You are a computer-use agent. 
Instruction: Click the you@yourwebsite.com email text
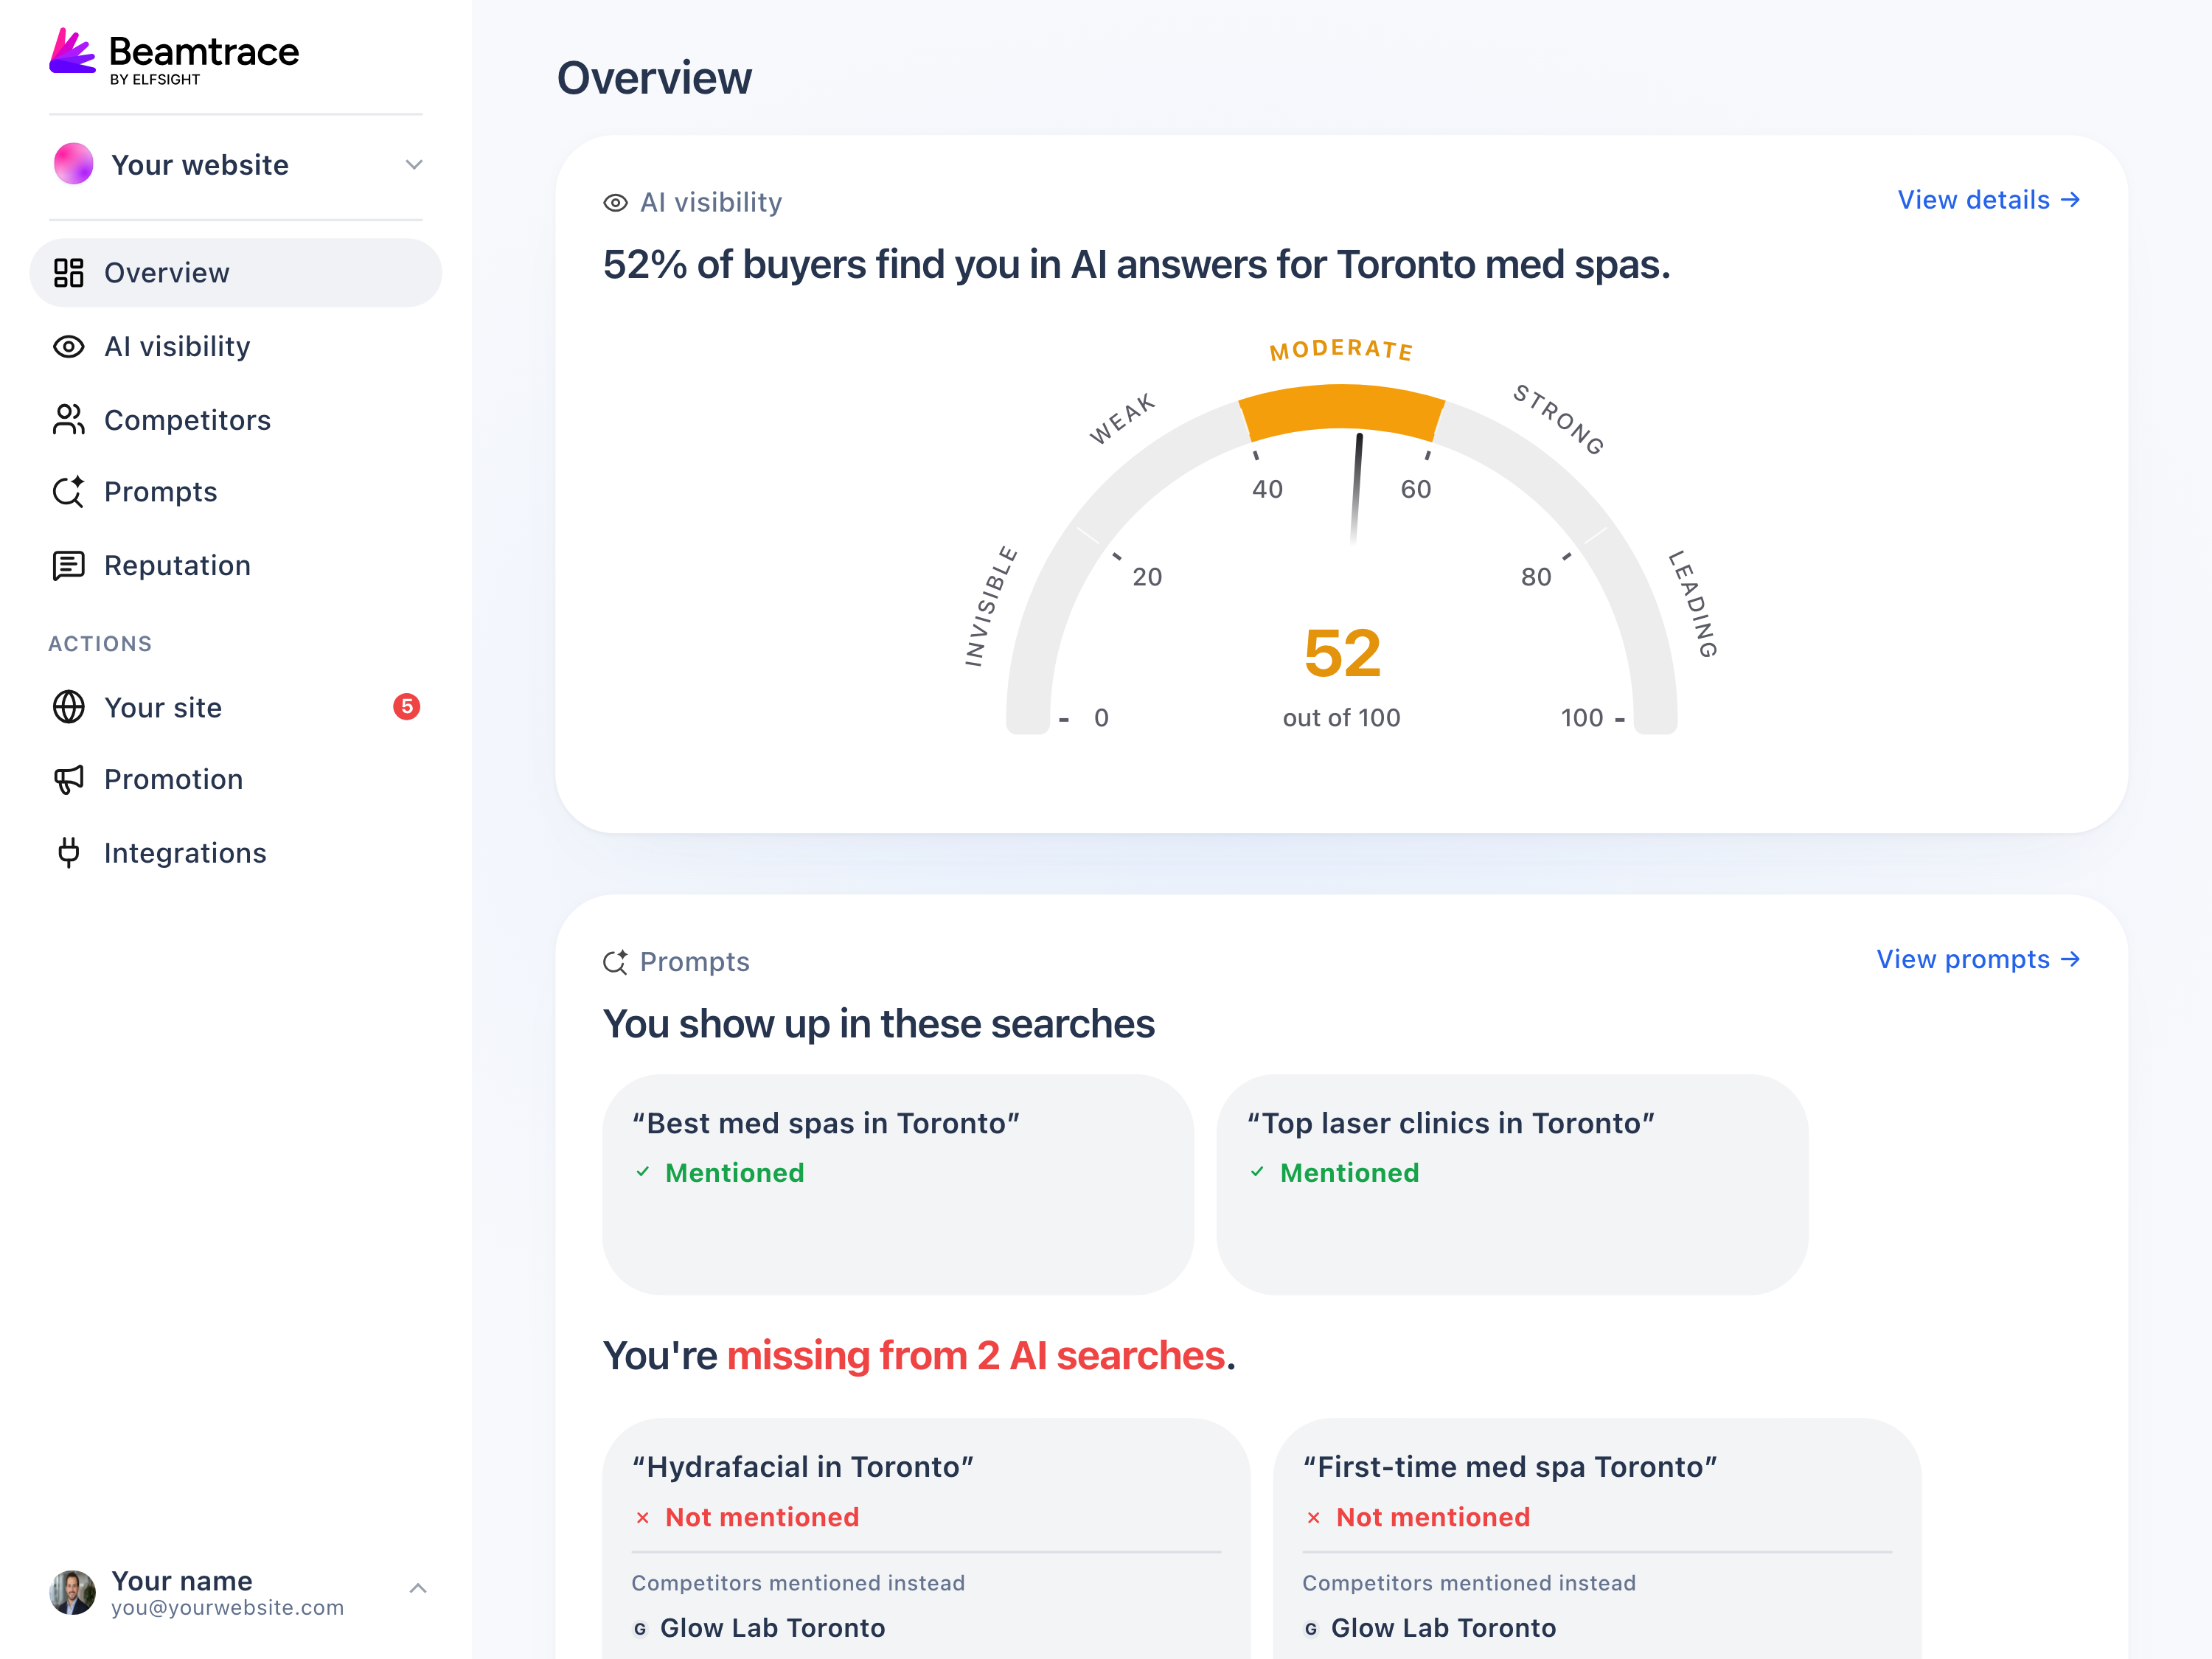[227, 1608]
